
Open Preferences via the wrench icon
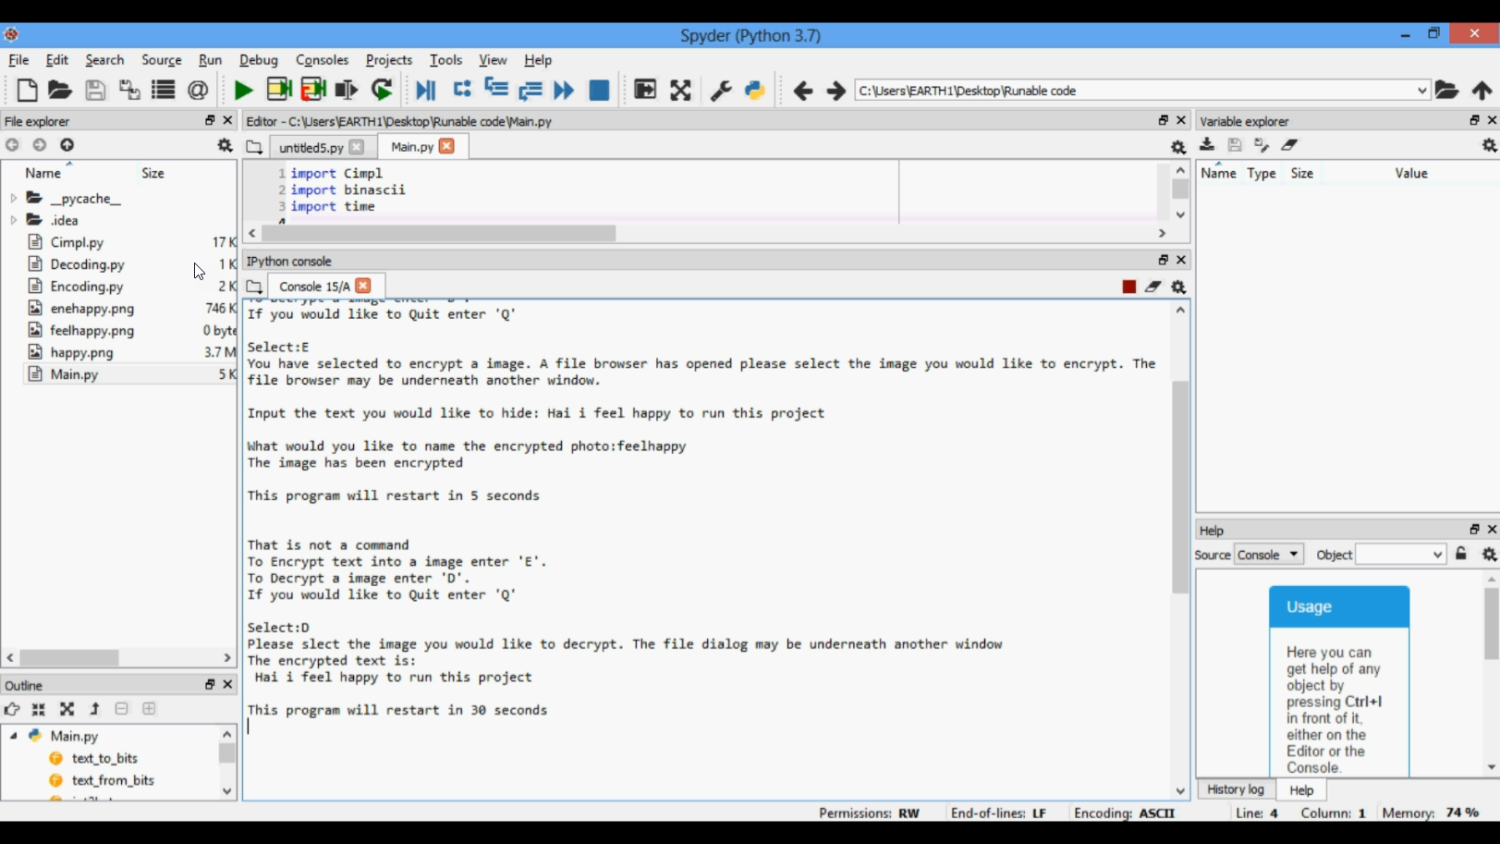pyautogui.click(x=720, y=90)
